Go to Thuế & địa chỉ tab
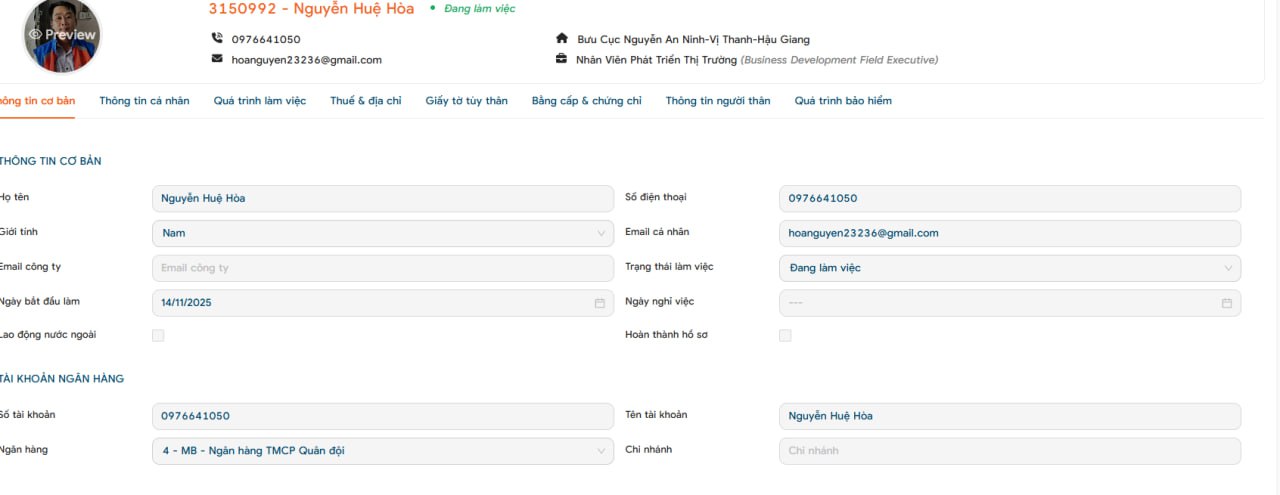Viewport: 1280px width, 495px height. tap(366, 101)
